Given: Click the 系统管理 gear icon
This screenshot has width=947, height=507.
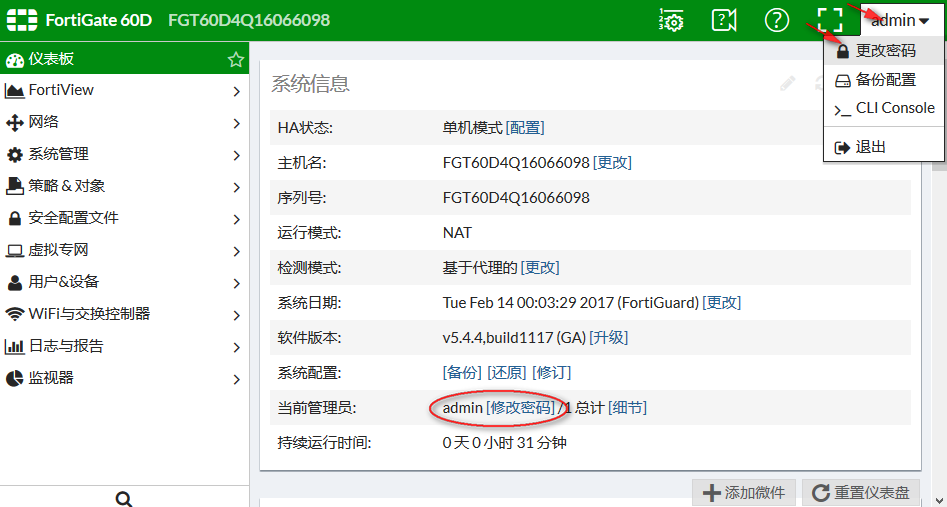Looking at the screenshot, I should 14,155.
